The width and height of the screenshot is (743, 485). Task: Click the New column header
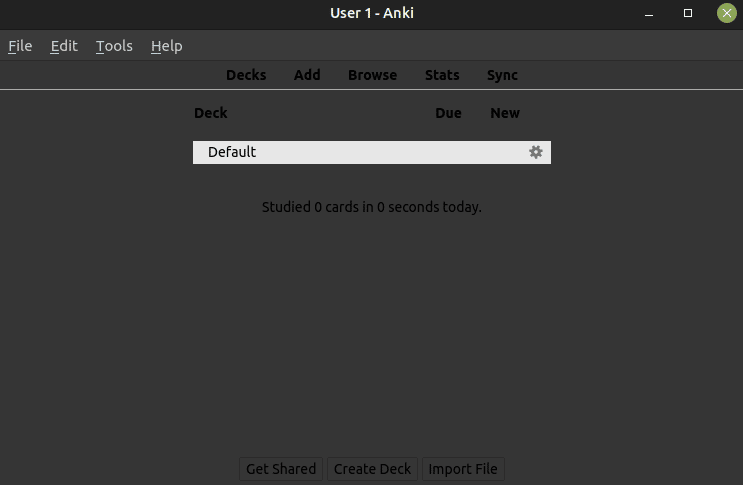(x=505, y=113)
